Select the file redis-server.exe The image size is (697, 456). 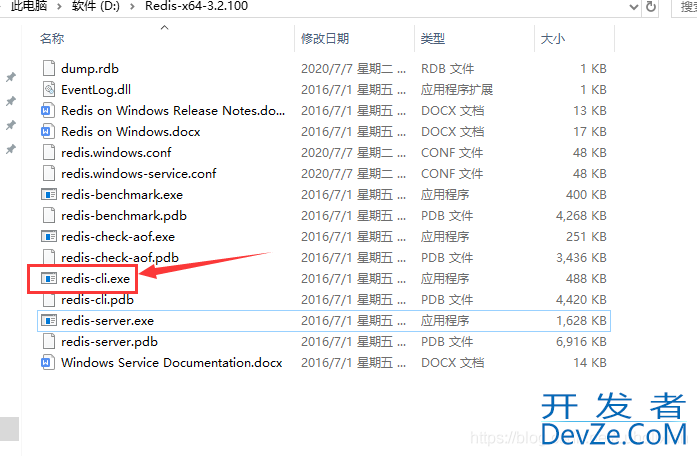(108, 320)
